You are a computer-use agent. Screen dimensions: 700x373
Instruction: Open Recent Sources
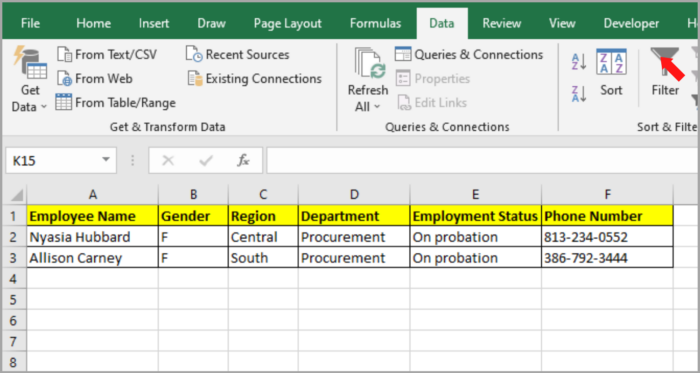pos(238,55)
